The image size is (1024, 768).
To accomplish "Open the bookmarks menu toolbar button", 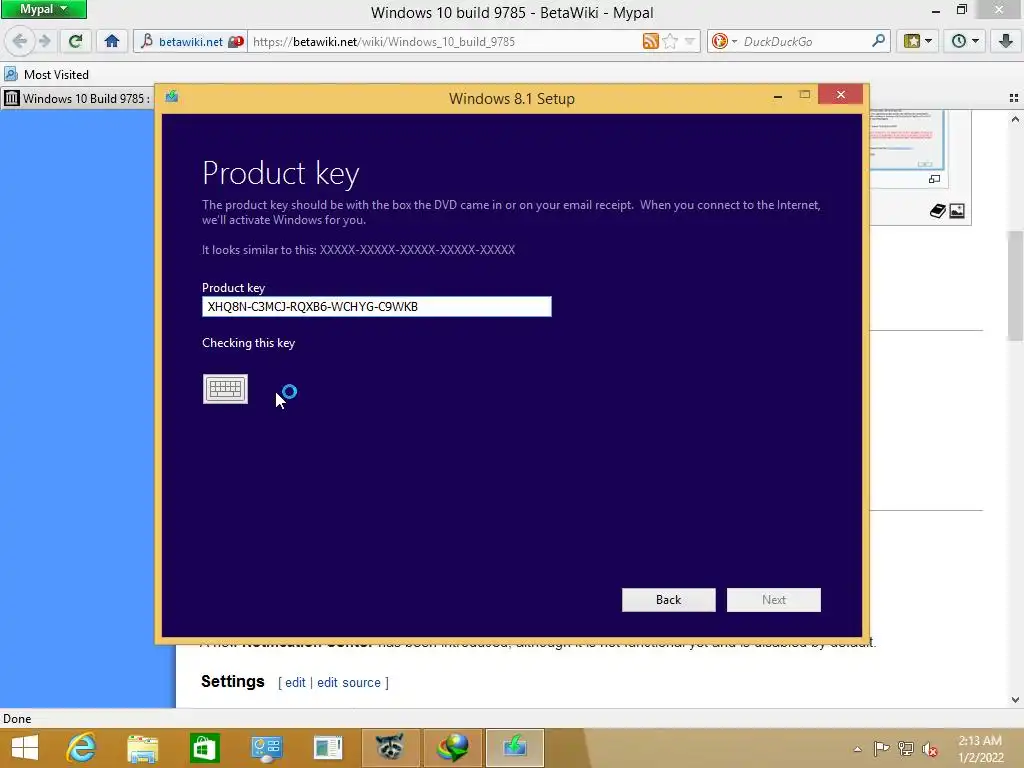I will [917, 41].
